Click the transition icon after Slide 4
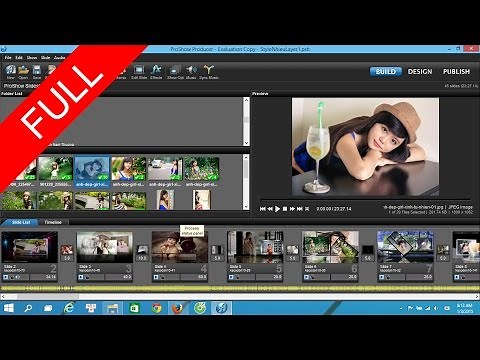Screen dimensions: 480x360 tap(217, 250)
